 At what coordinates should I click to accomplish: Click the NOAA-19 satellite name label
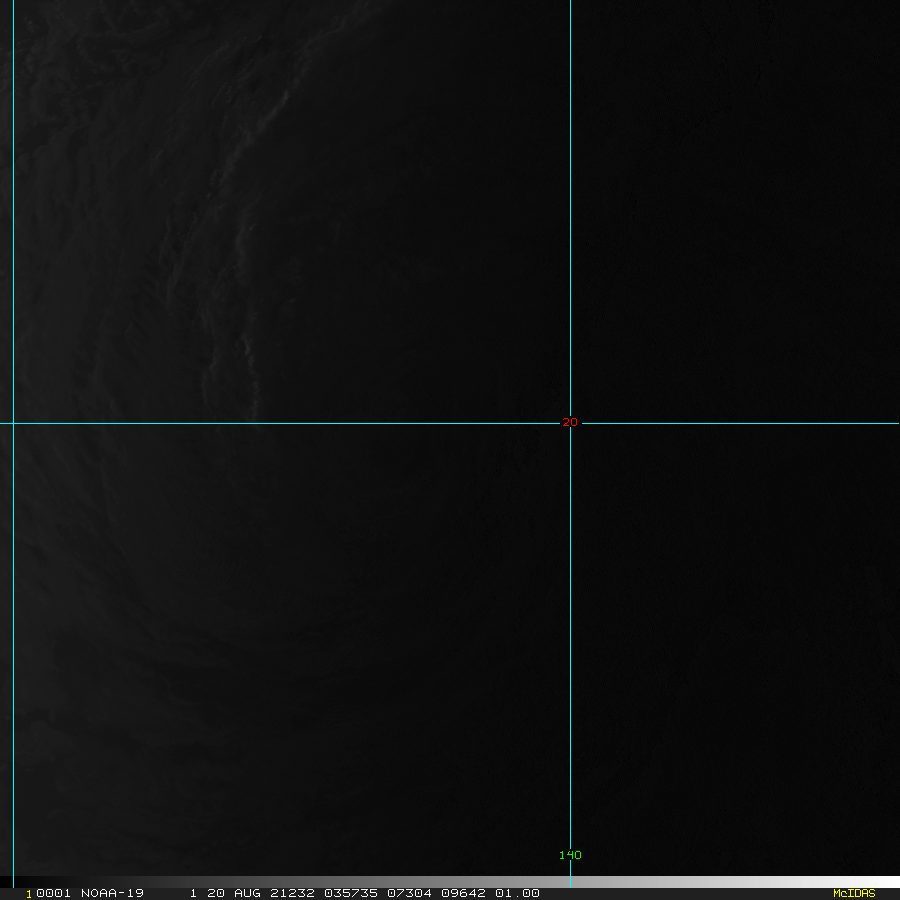[x=113, y=893]
